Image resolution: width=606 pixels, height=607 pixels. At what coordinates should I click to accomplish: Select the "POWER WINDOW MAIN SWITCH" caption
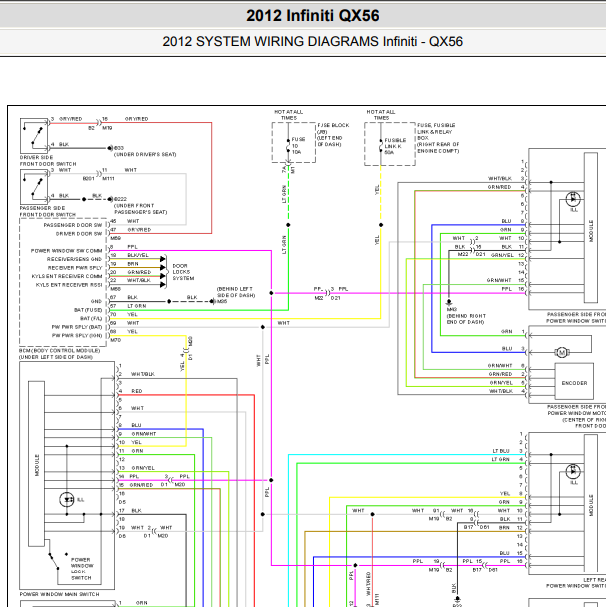59,594
